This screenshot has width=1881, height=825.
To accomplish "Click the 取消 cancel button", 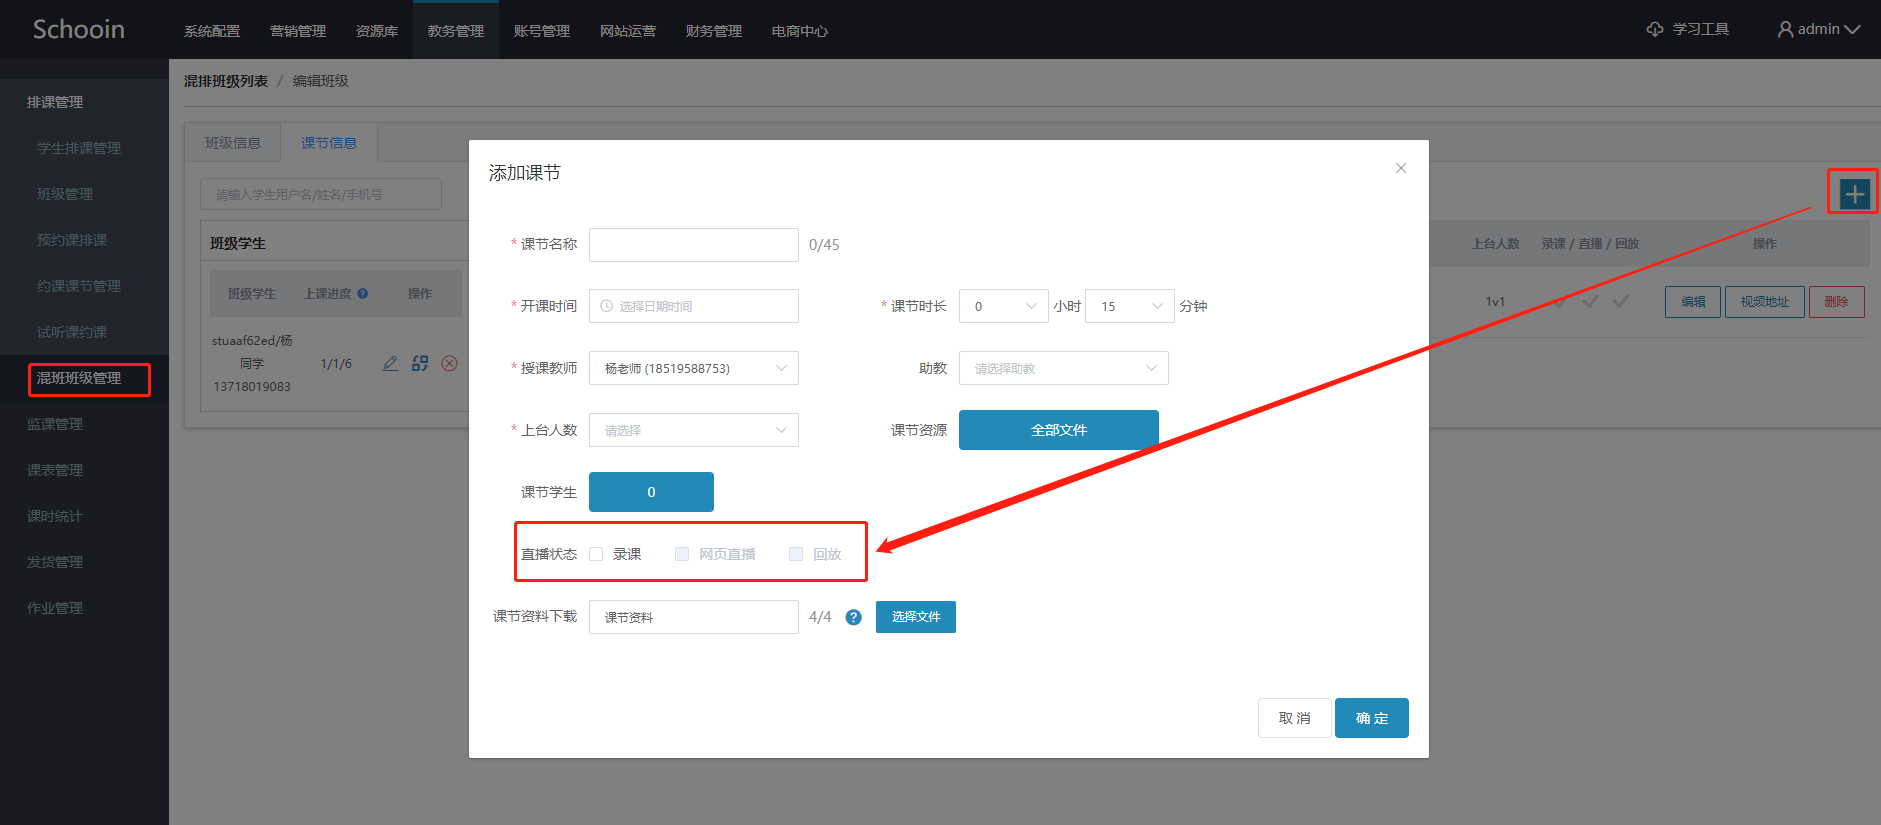I will 1295,718.
